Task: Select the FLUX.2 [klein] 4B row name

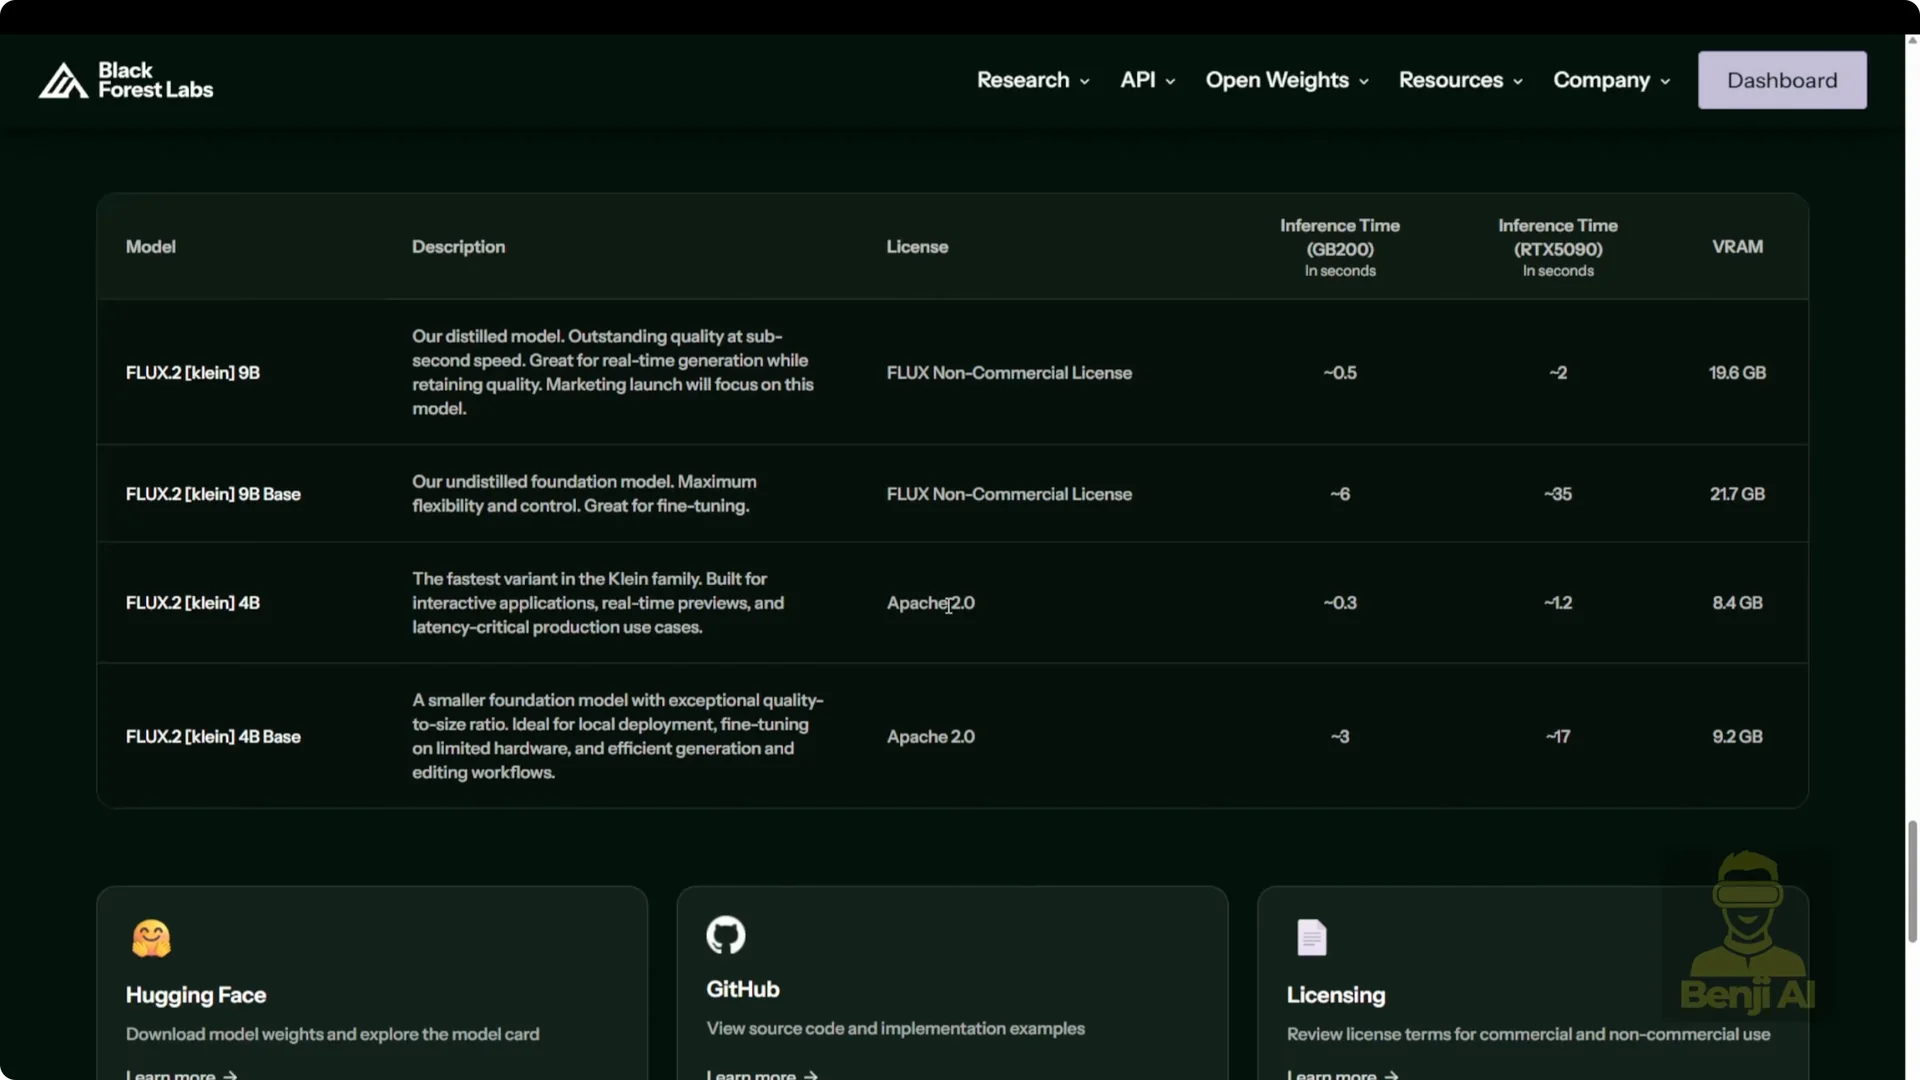Action: [x=193, y=603]
